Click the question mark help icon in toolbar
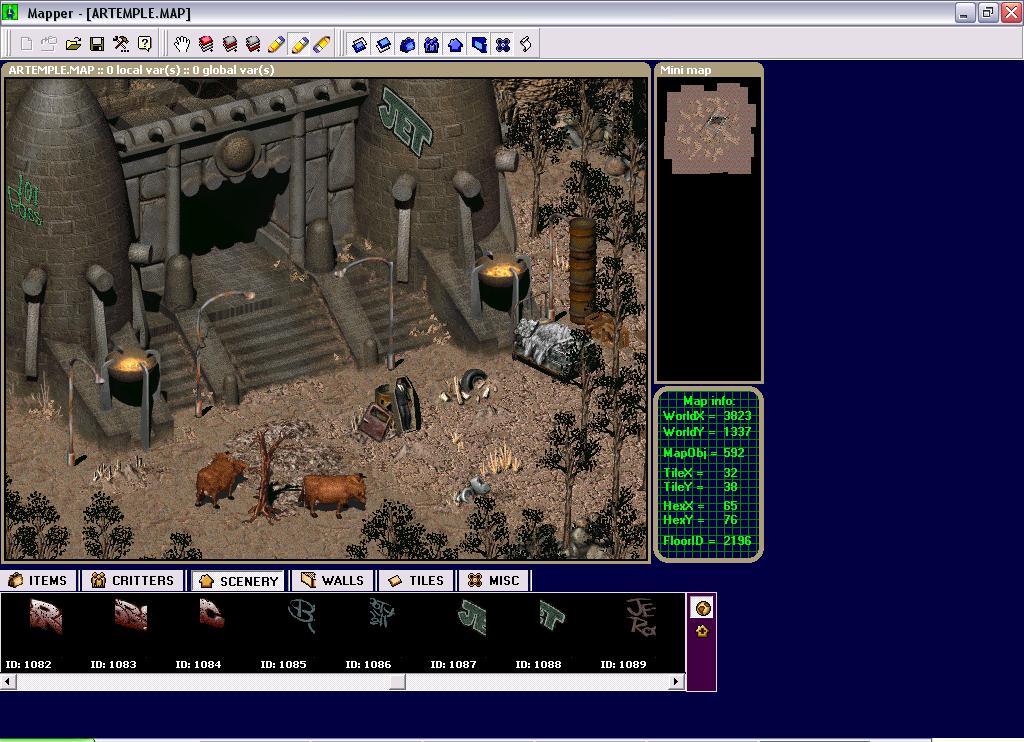 [144, 44]
